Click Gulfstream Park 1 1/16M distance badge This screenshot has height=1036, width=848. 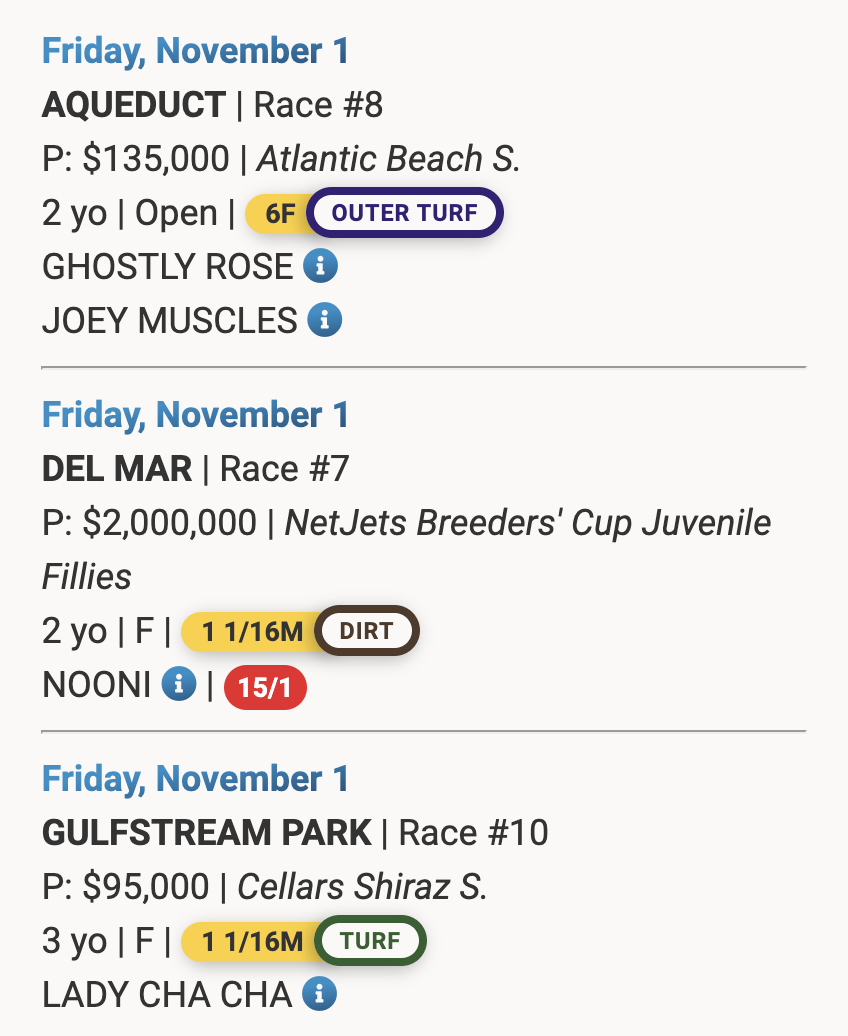(251, 941)
